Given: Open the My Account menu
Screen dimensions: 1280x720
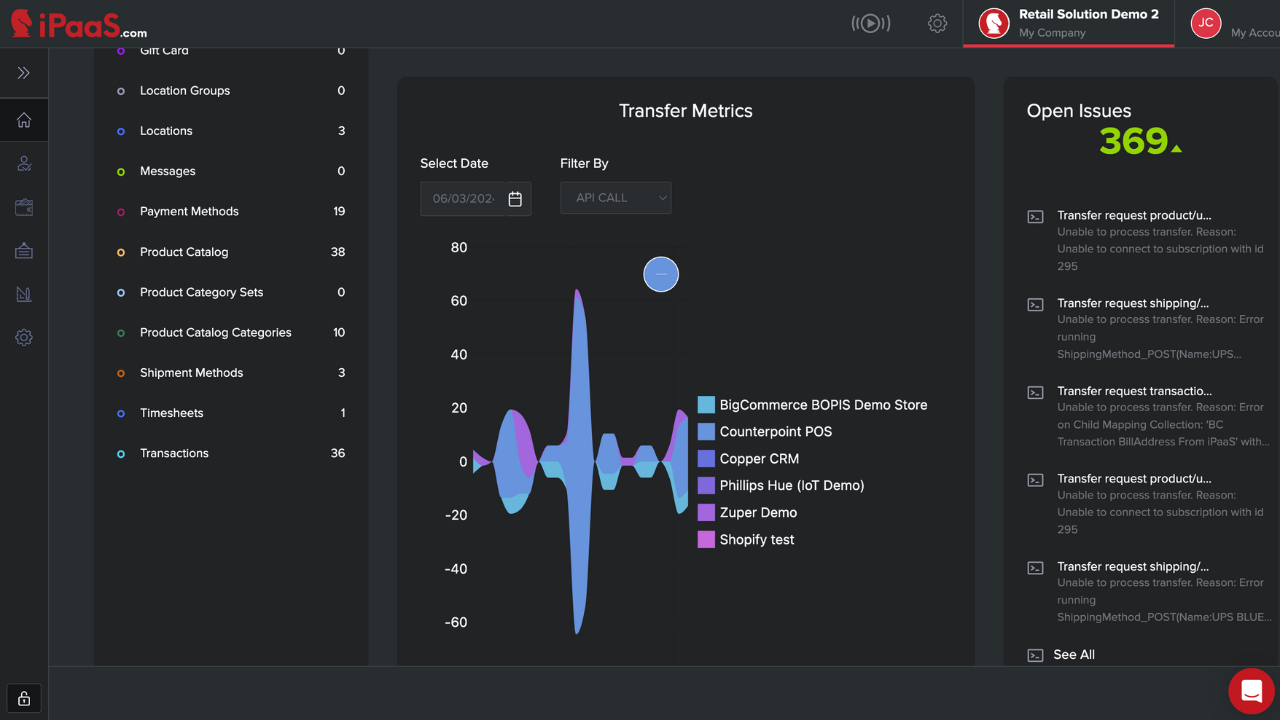Looking at the screenshot, I should click(x=1255, y=33).
